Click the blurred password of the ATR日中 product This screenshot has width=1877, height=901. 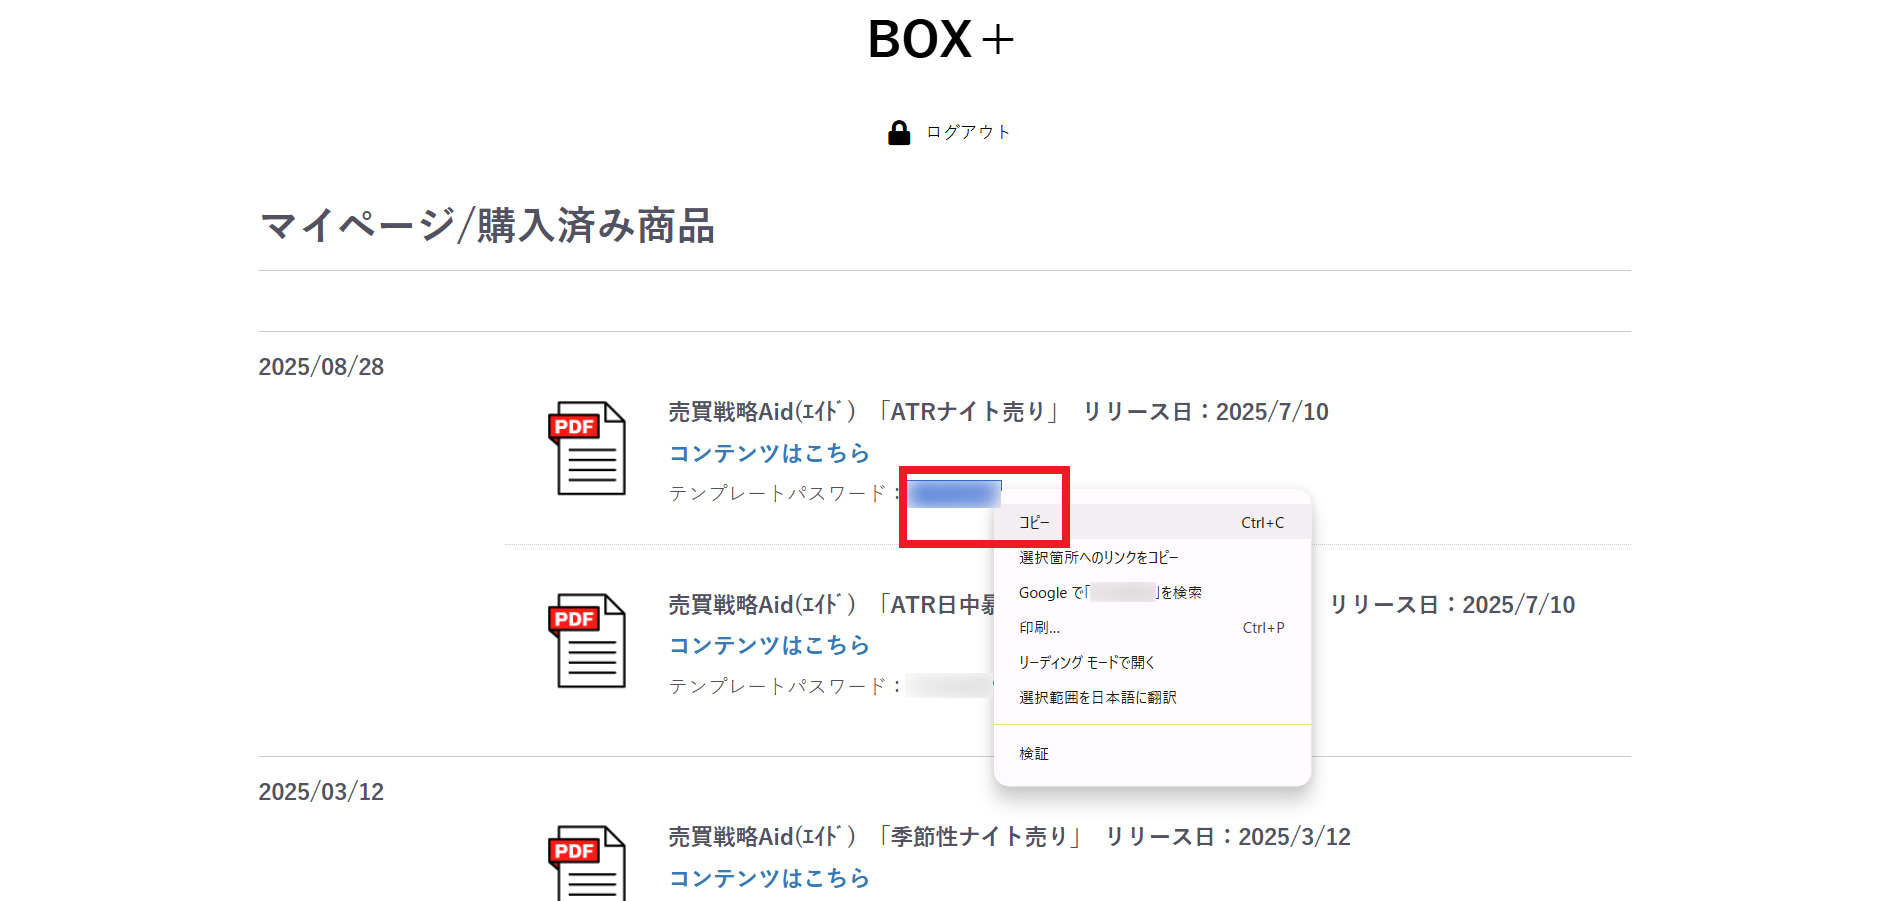(x=948, y=686)
